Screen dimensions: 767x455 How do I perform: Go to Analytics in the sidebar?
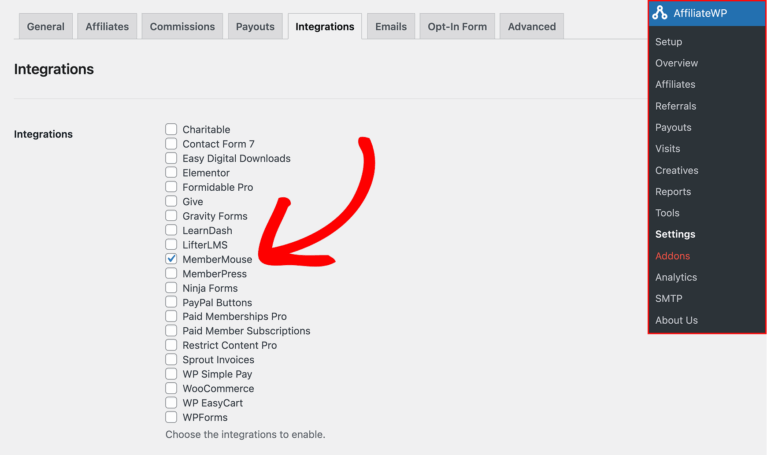coord(676,277)
